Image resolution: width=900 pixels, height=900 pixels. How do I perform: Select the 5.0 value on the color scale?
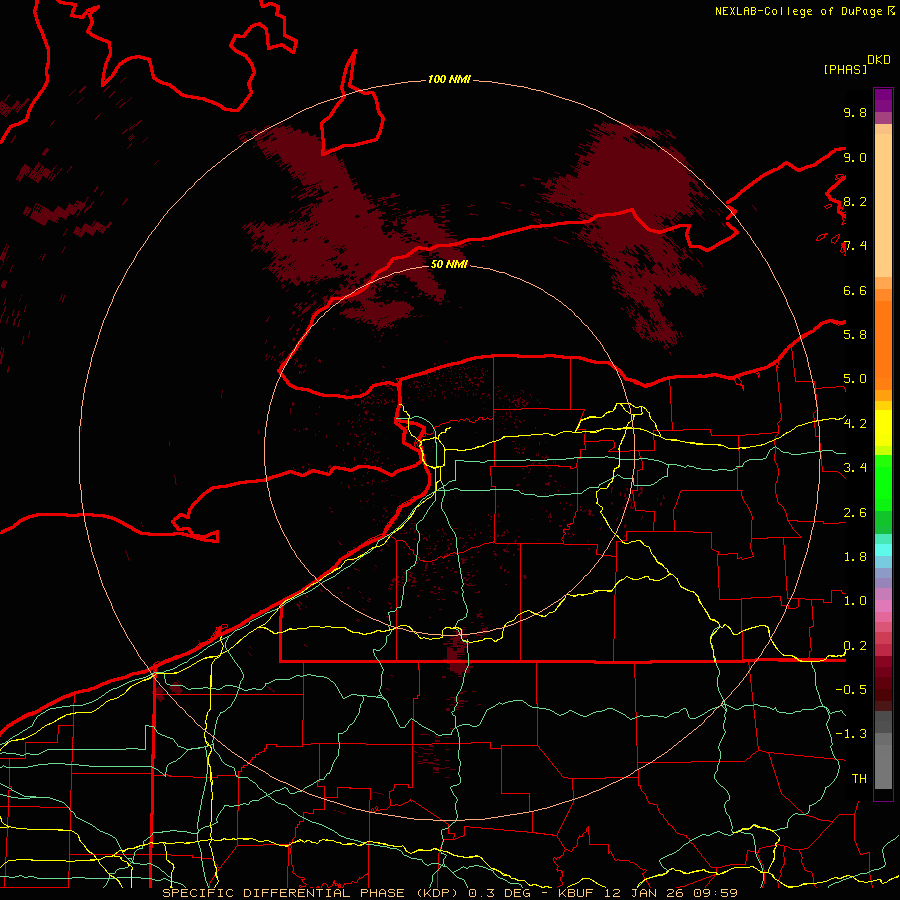click(x=855, y=379)
